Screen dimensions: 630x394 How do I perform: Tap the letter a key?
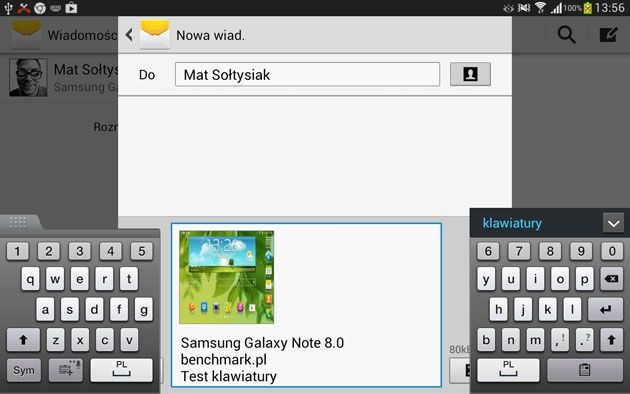[45, 309]
